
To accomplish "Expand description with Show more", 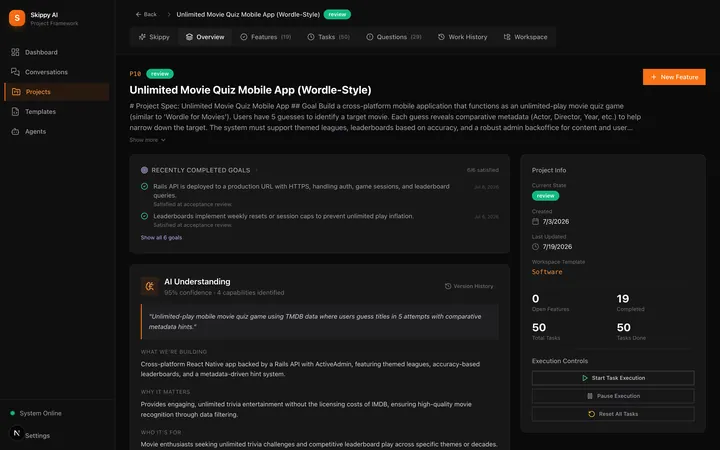I will 147,140.
